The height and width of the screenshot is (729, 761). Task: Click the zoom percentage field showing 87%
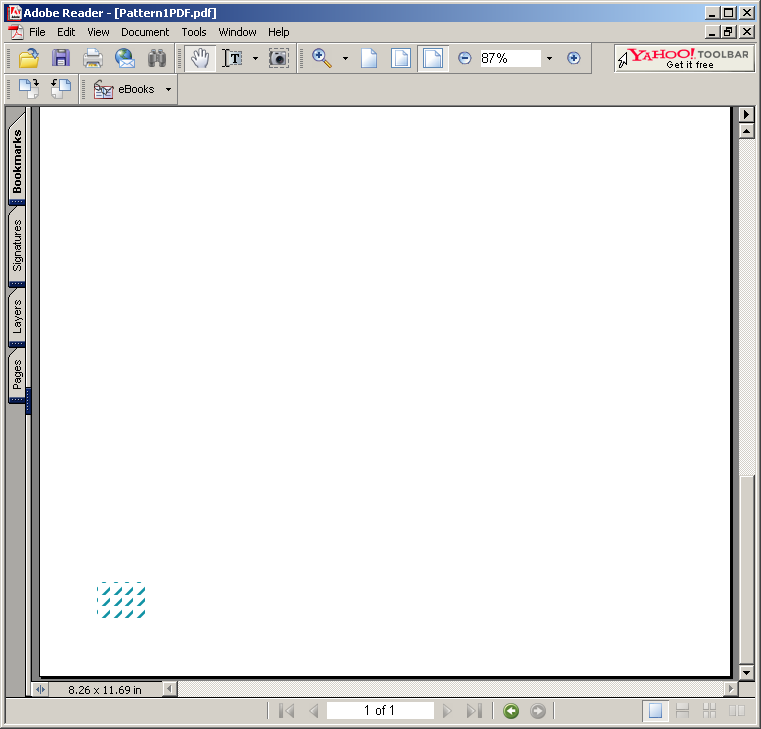(510, 58)
